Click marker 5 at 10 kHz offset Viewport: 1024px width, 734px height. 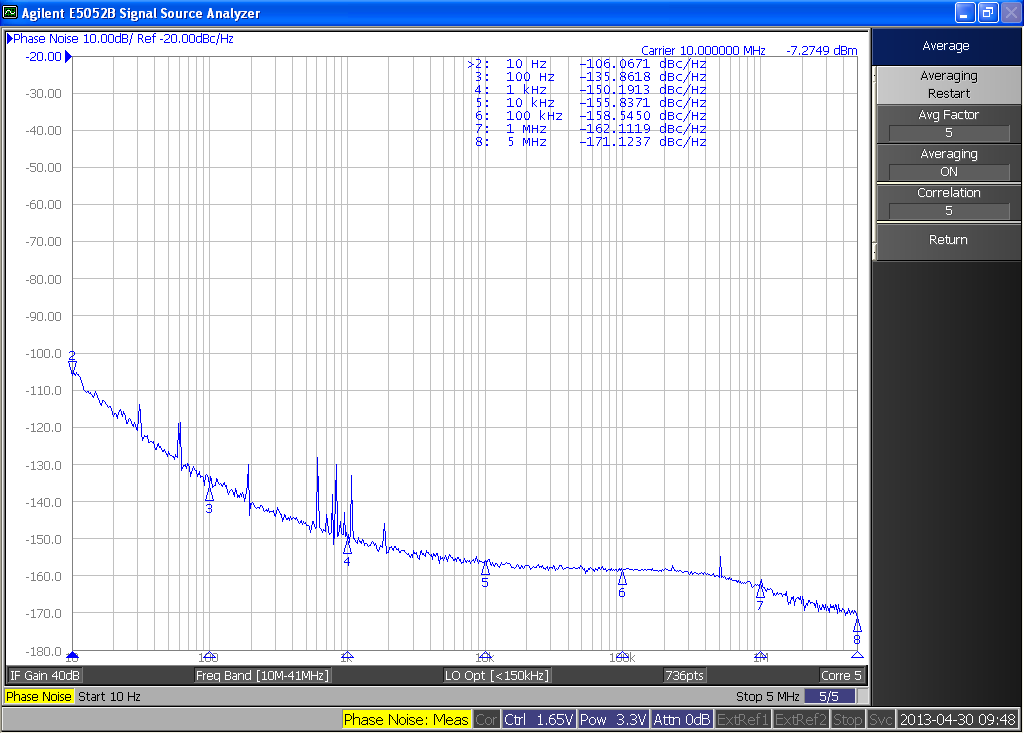click(x=485, y=569)
